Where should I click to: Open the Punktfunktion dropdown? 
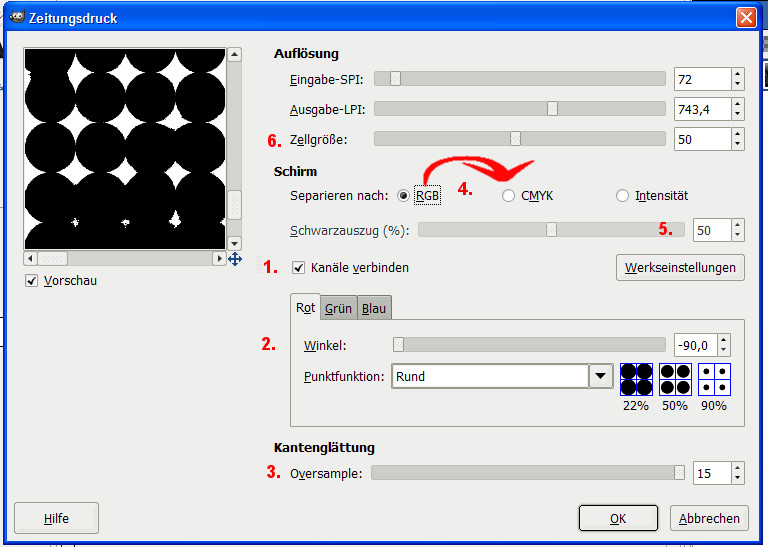click(x=600, y=376)
